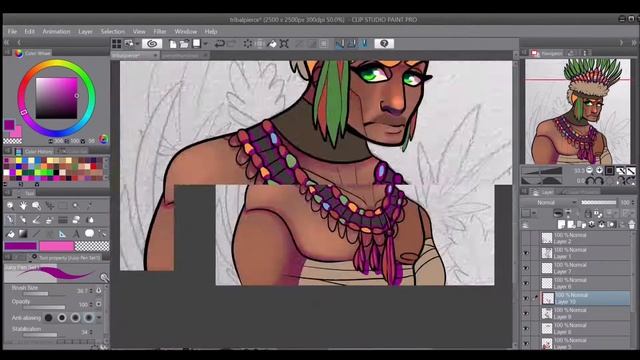Choose the first anti-aliasing option (none)
Viewport: 640px width, 360px height.
tap(48, 318)
